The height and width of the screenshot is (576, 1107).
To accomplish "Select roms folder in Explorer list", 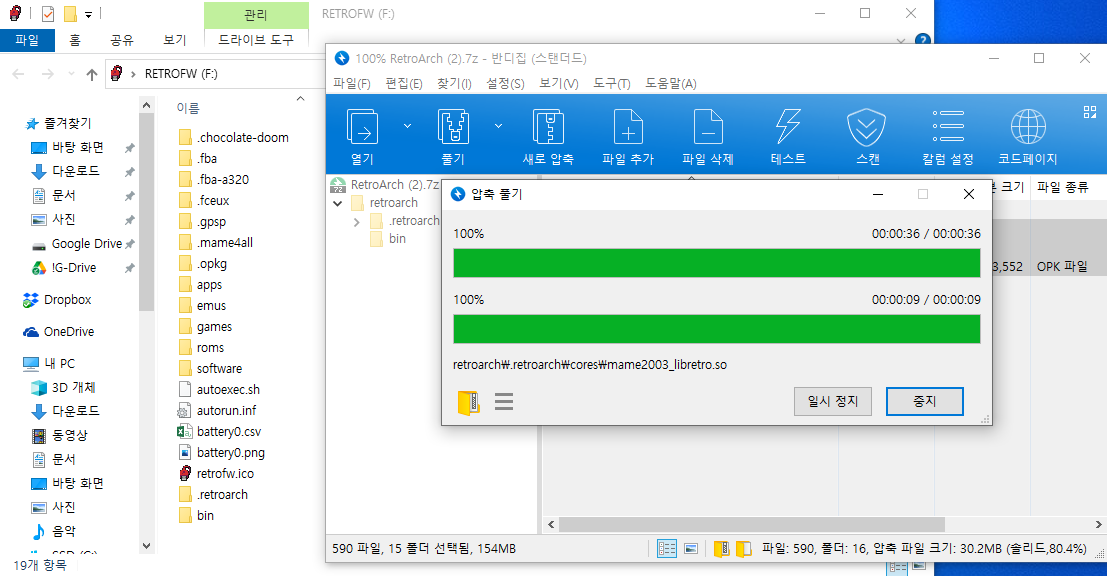I will click(x=201, y=348).
